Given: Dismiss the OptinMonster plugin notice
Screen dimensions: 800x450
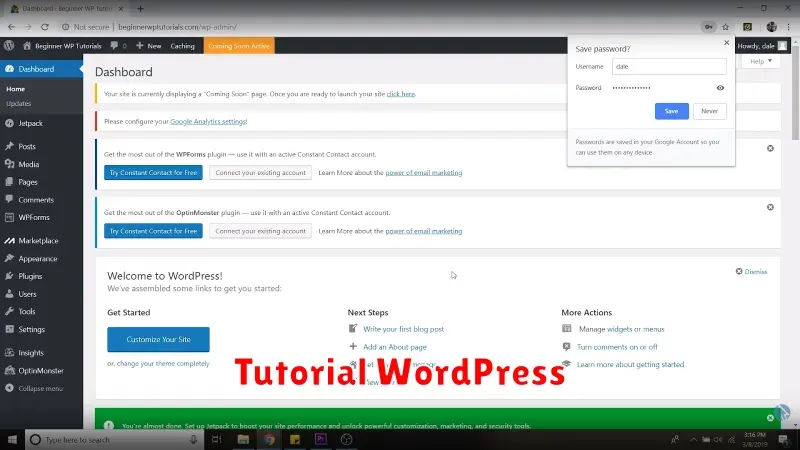Looking at the screenshot, I should (770, 207).
